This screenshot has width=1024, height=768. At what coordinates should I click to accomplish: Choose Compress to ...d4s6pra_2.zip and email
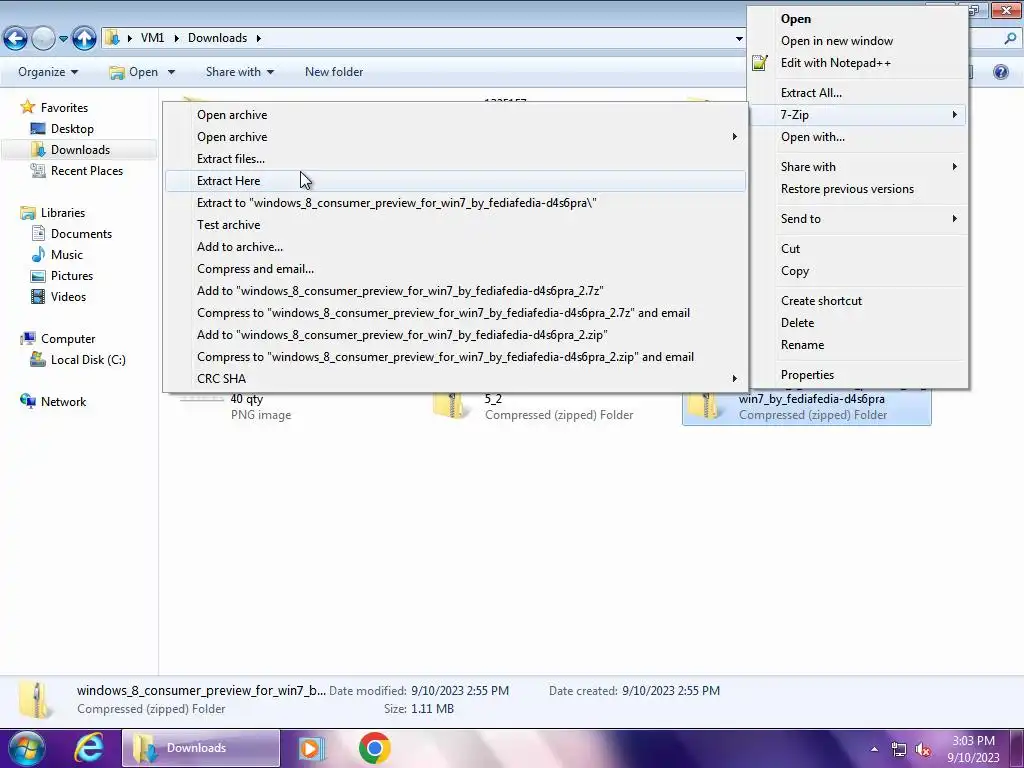(x=455, y=357)
